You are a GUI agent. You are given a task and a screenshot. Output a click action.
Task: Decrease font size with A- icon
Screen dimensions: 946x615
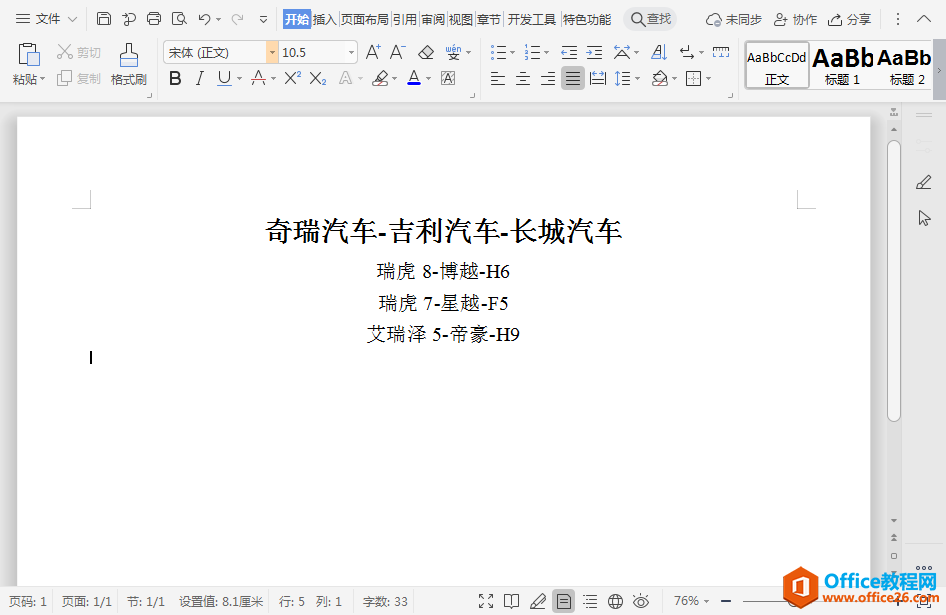(x=398, y=53)
